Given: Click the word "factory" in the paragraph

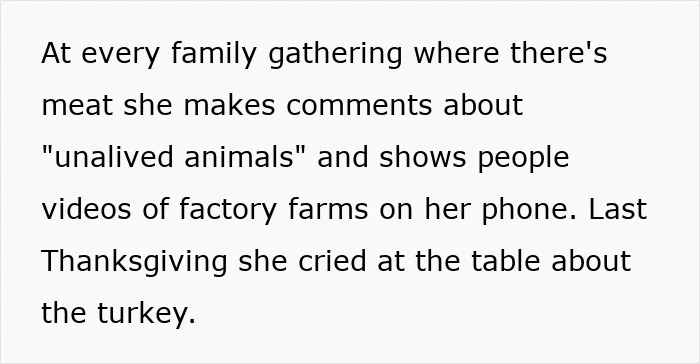Looking at the screenshot, I should [x=228, y=210].
